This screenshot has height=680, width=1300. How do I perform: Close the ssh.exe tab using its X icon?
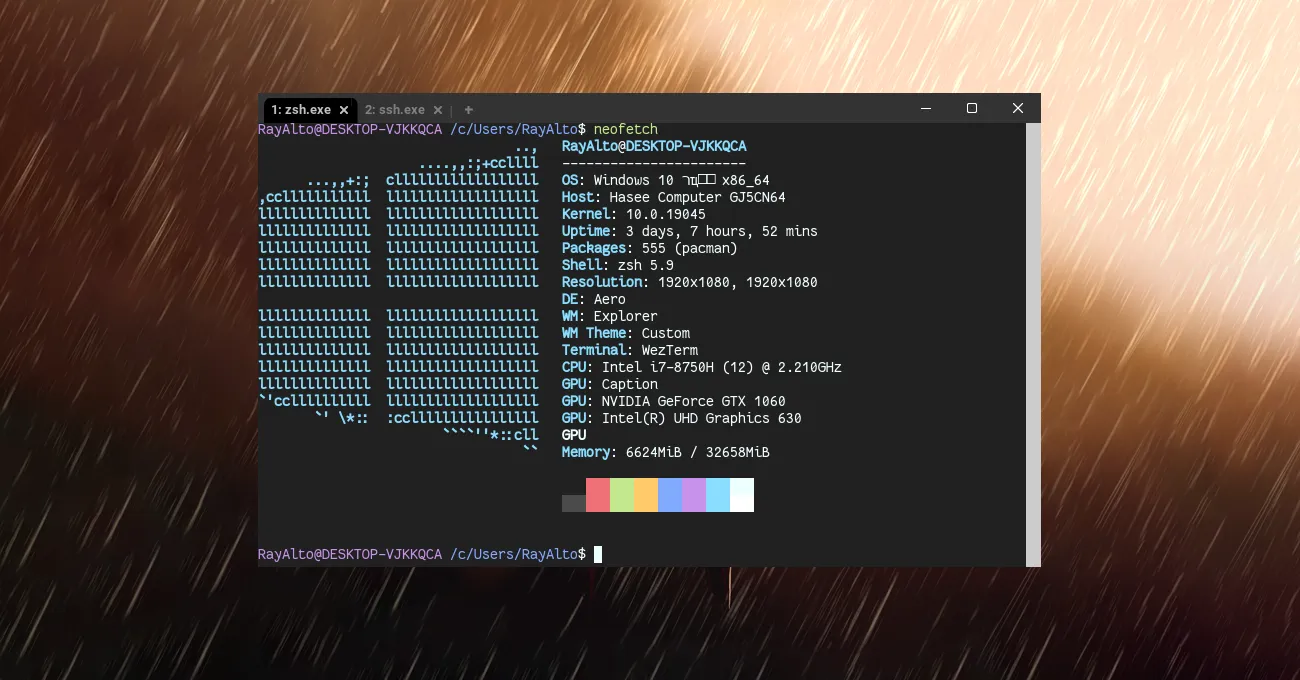click(437, 110)
